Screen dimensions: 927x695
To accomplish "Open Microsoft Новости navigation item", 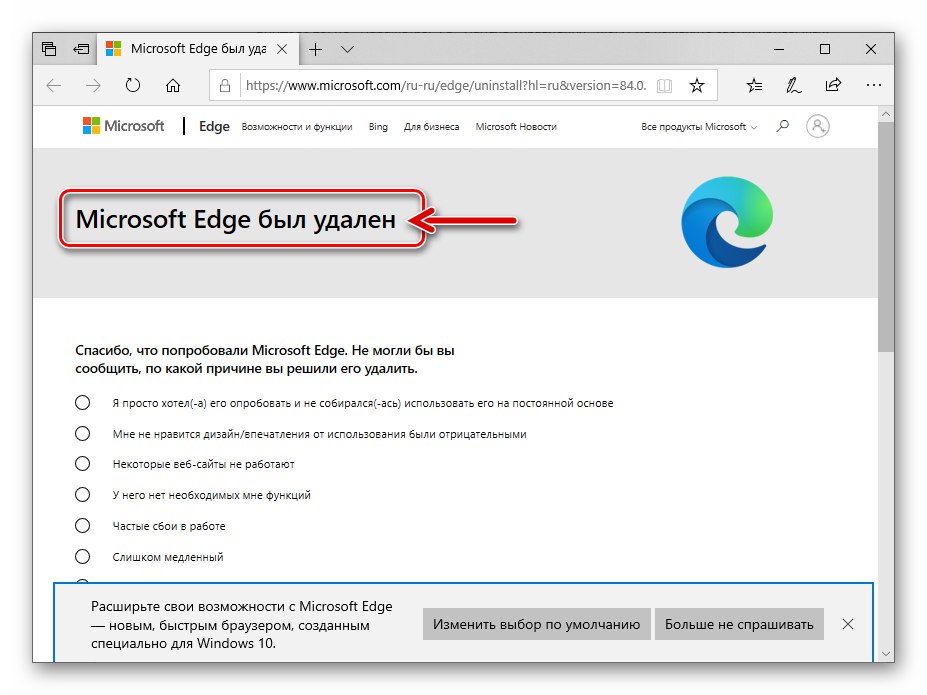I will coord(516,126).
